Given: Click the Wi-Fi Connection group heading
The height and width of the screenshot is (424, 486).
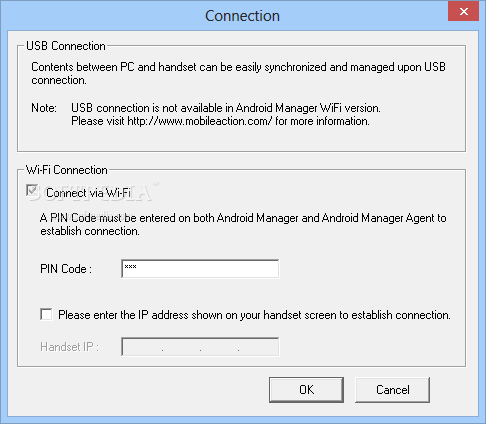Looking at the screenshot, I should [x=67, y=170].
